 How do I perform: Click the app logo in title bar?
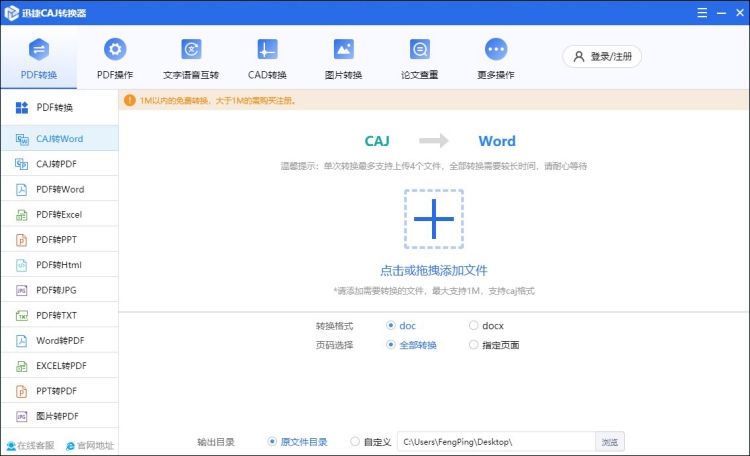[11, 13]
